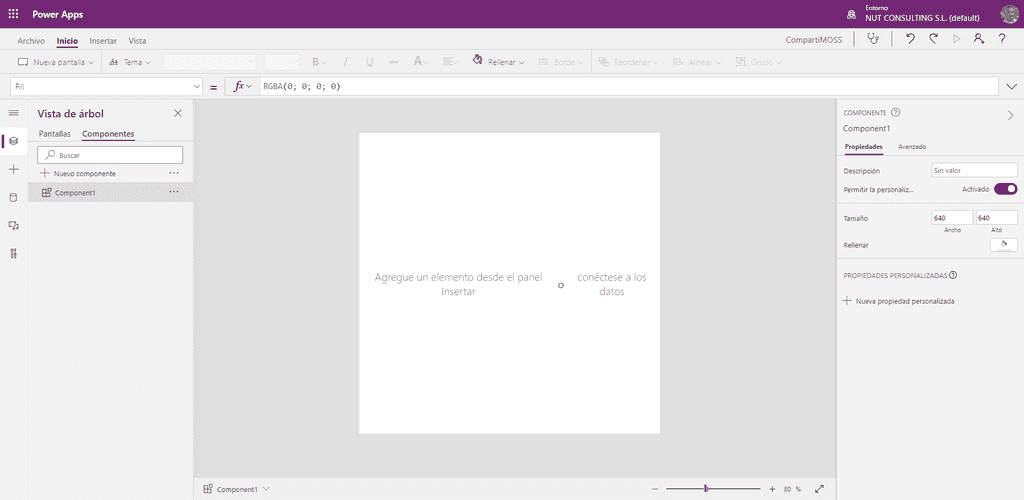Open custom properties help icon
This screenshot has height=500, width=1024.
[x=953, y=275]
